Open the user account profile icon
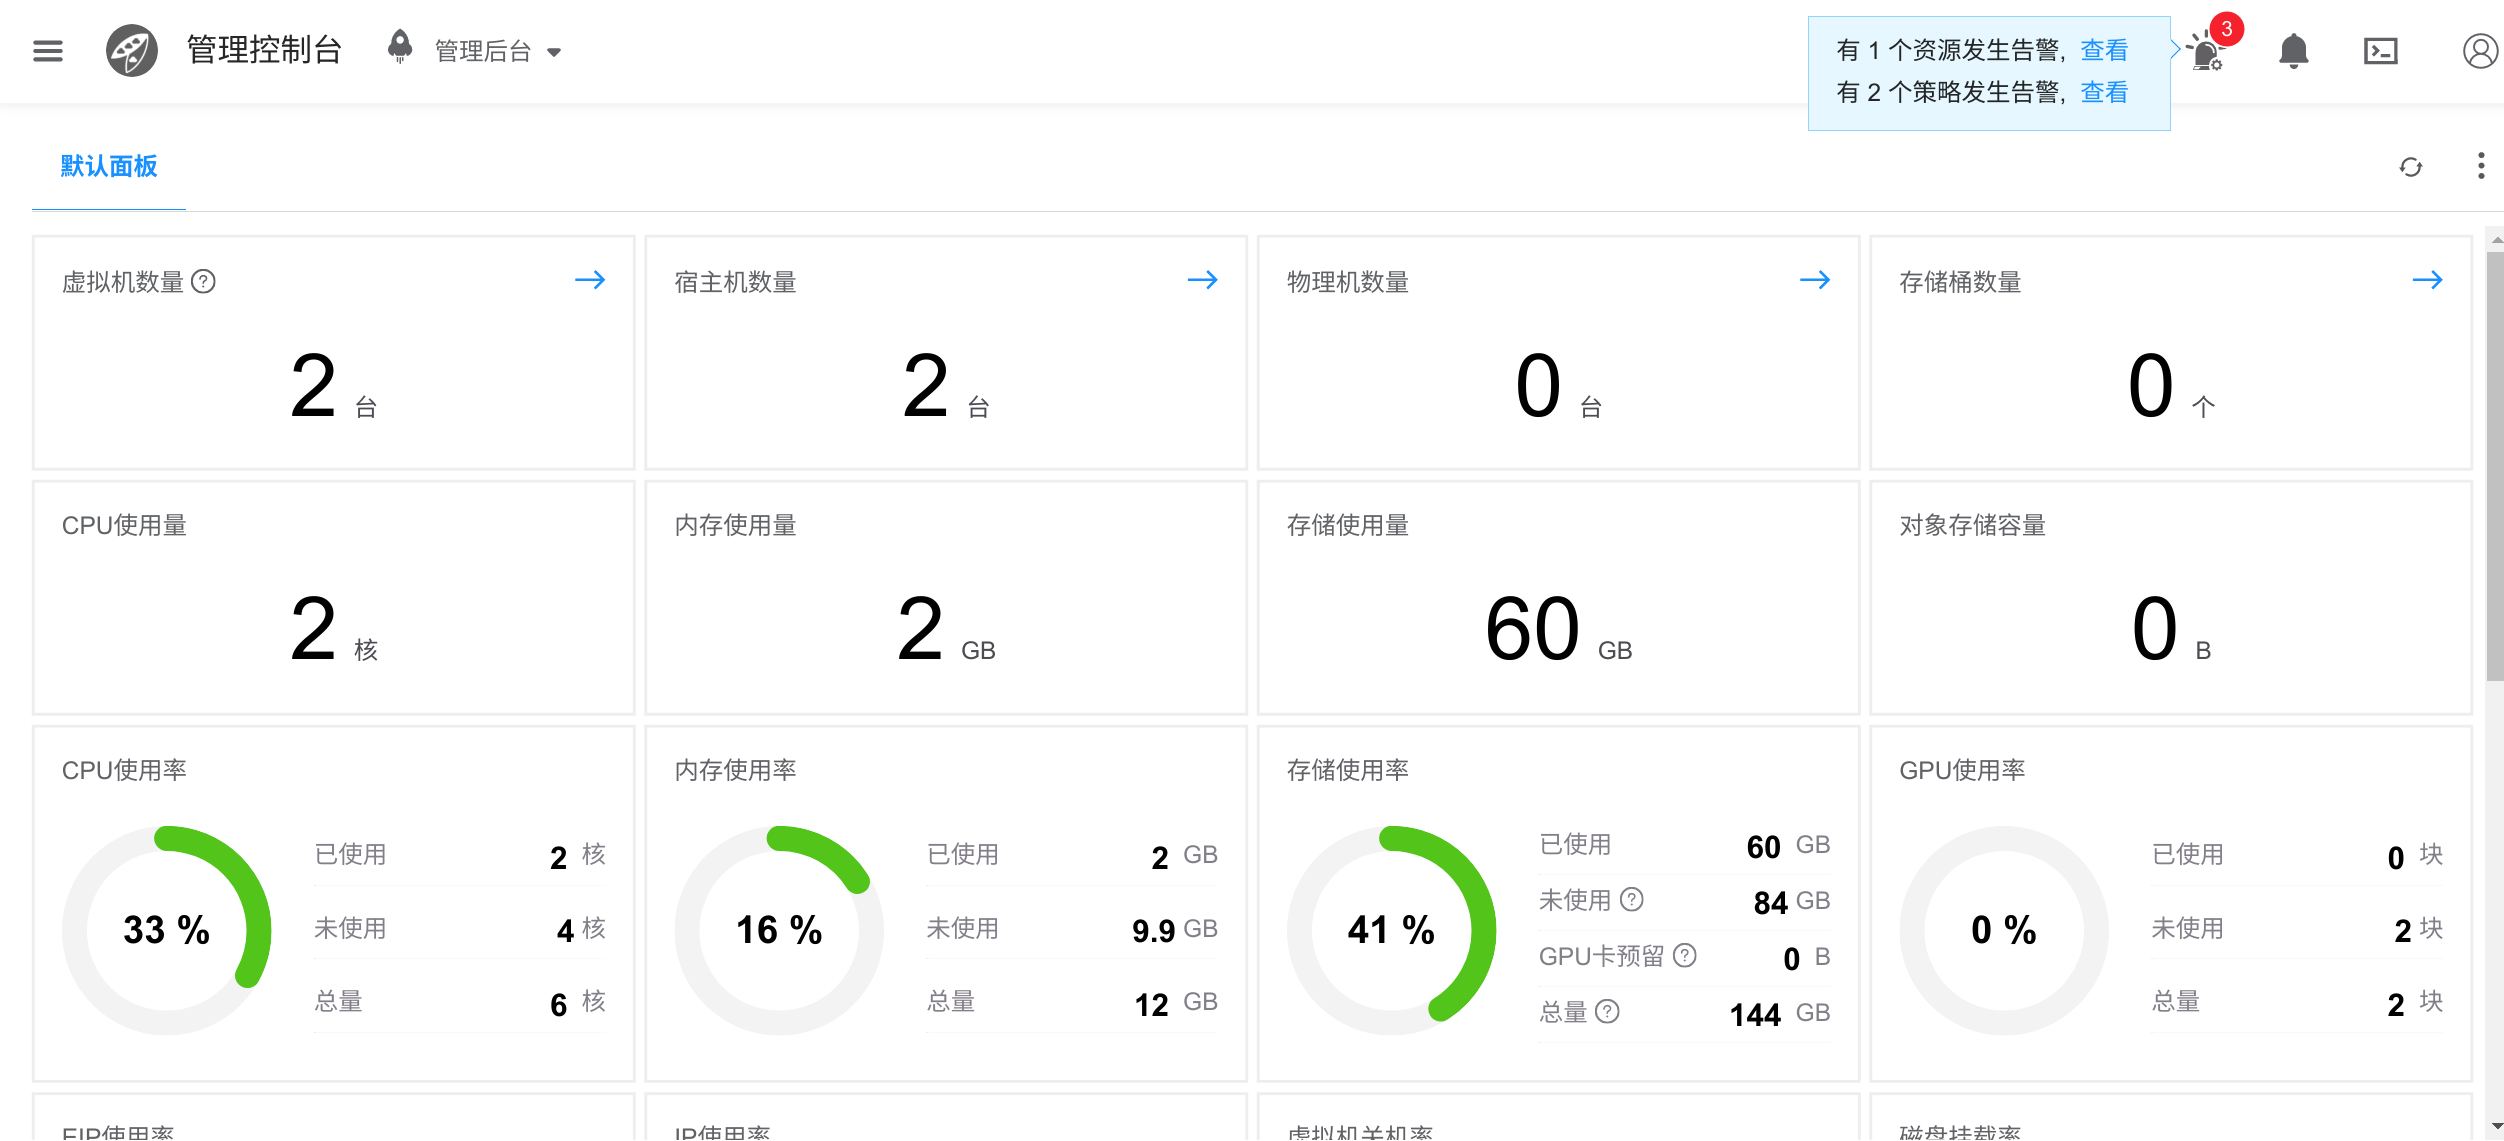Screen dimensions: 2504x1141 2479,51
